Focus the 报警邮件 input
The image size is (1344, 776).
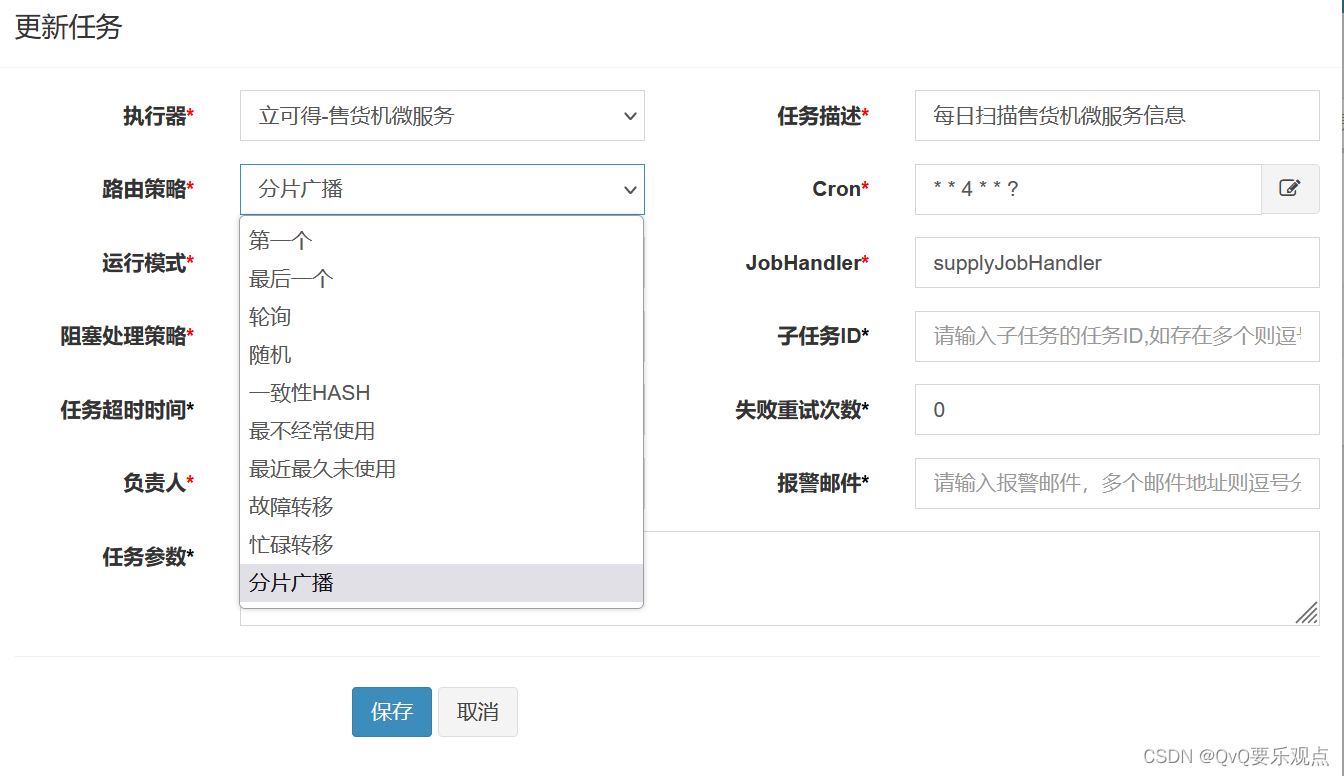[1117, 483]
